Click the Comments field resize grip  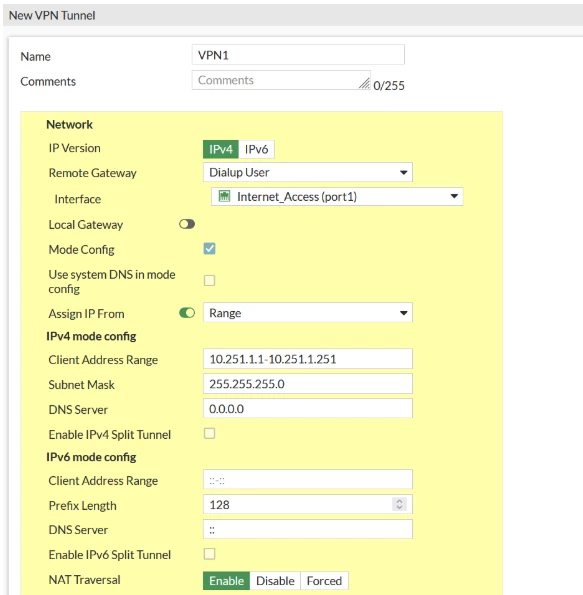tap(364, 83)
